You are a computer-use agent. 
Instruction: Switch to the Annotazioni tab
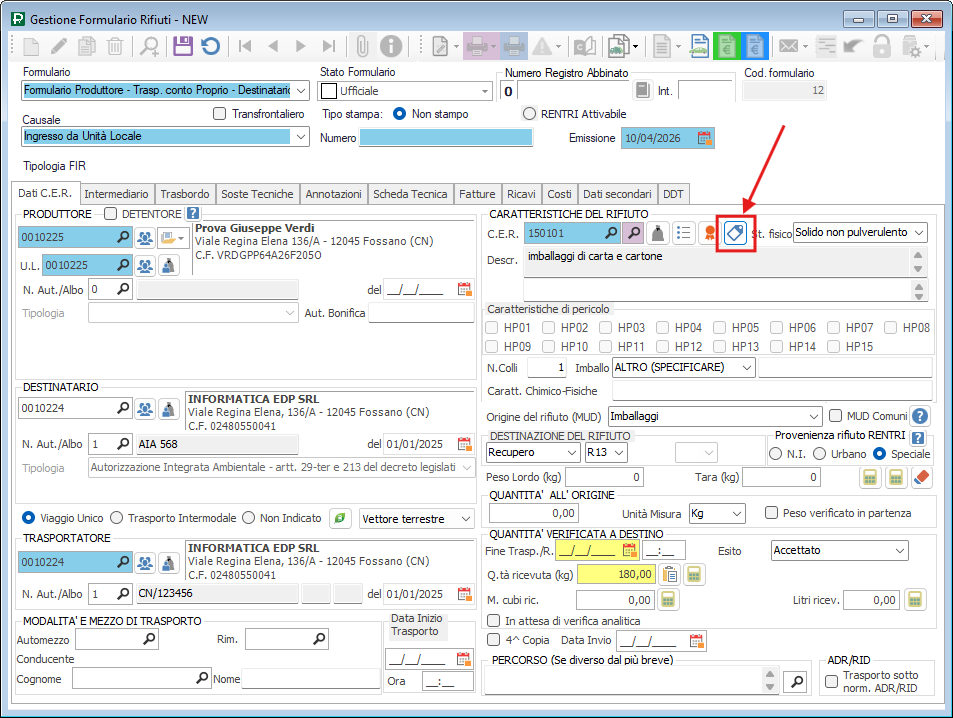point(333,194)
